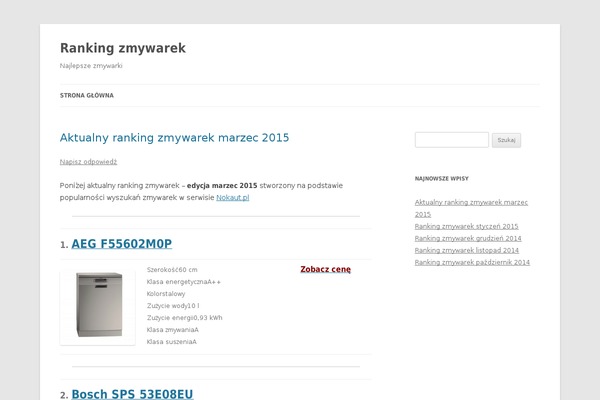The height and width of the screenshot is (400, 600).
Task: Click bold text edycja marzec 2015
Action: coord(222,186)
